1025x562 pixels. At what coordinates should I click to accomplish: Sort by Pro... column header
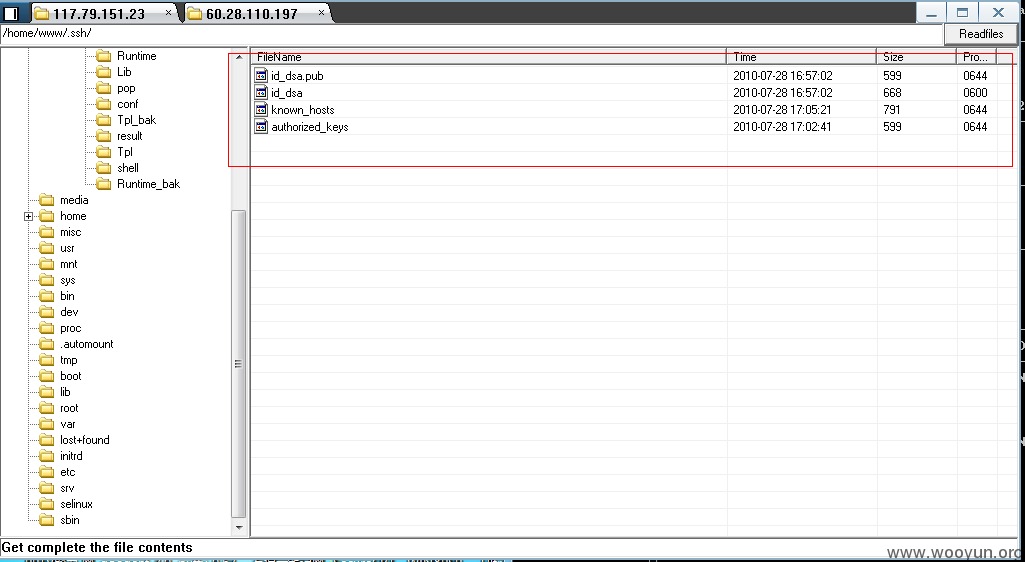pyautogui.click(x=977, y=57)
